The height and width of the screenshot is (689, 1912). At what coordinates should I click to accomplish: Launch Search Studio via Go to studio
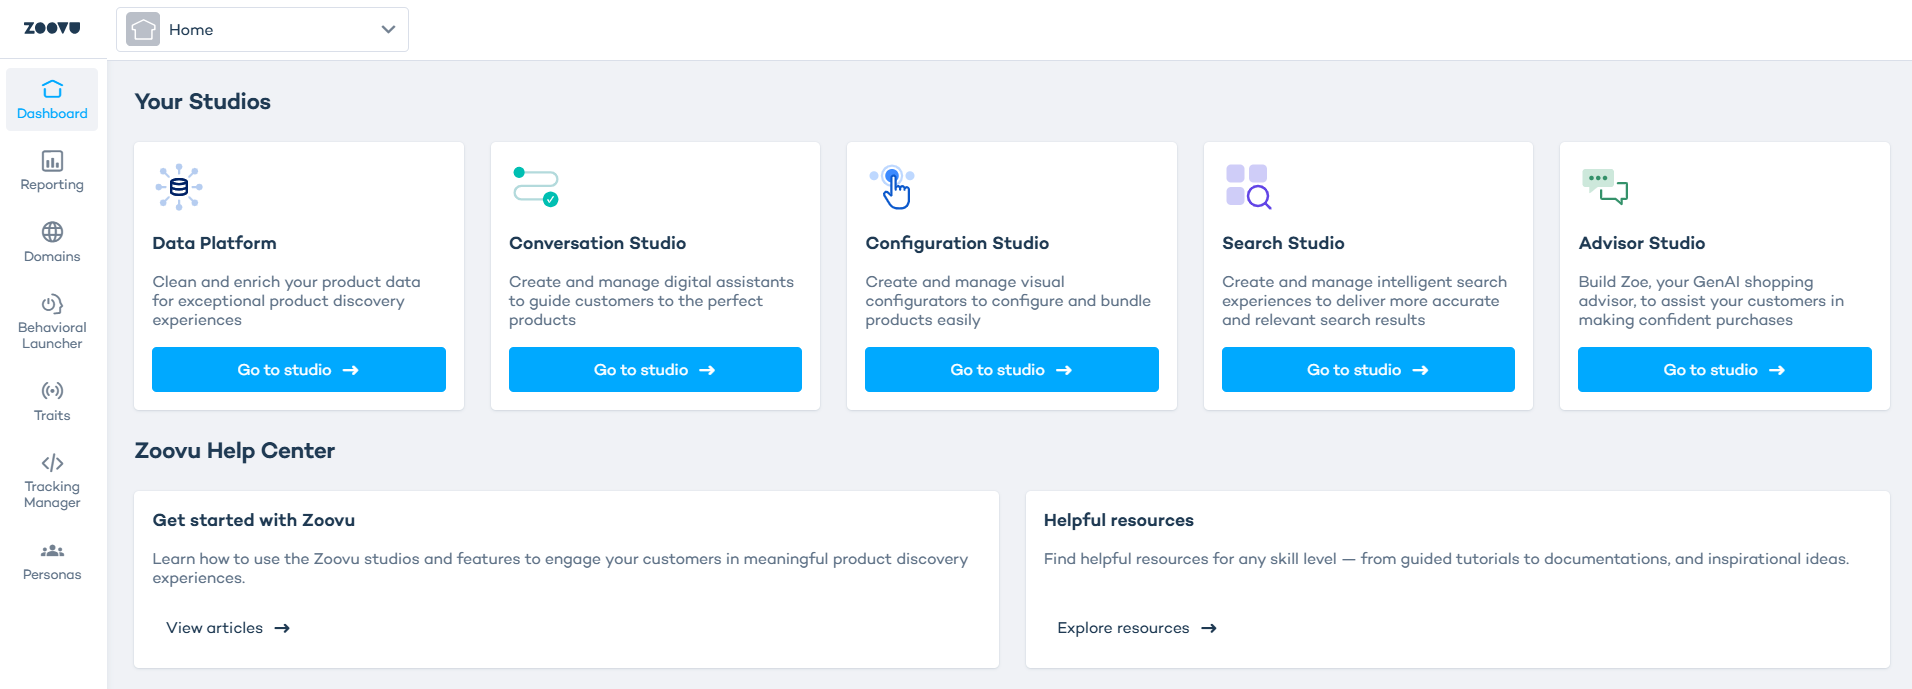(1367, 370)
